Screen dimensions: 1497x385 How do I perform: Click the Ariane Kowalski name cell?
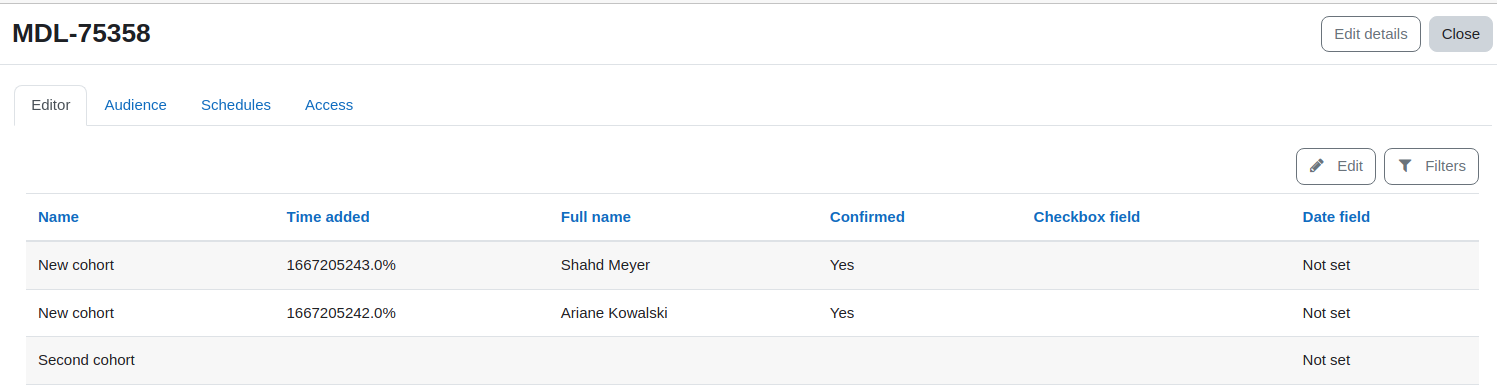[x=614, y=313]
